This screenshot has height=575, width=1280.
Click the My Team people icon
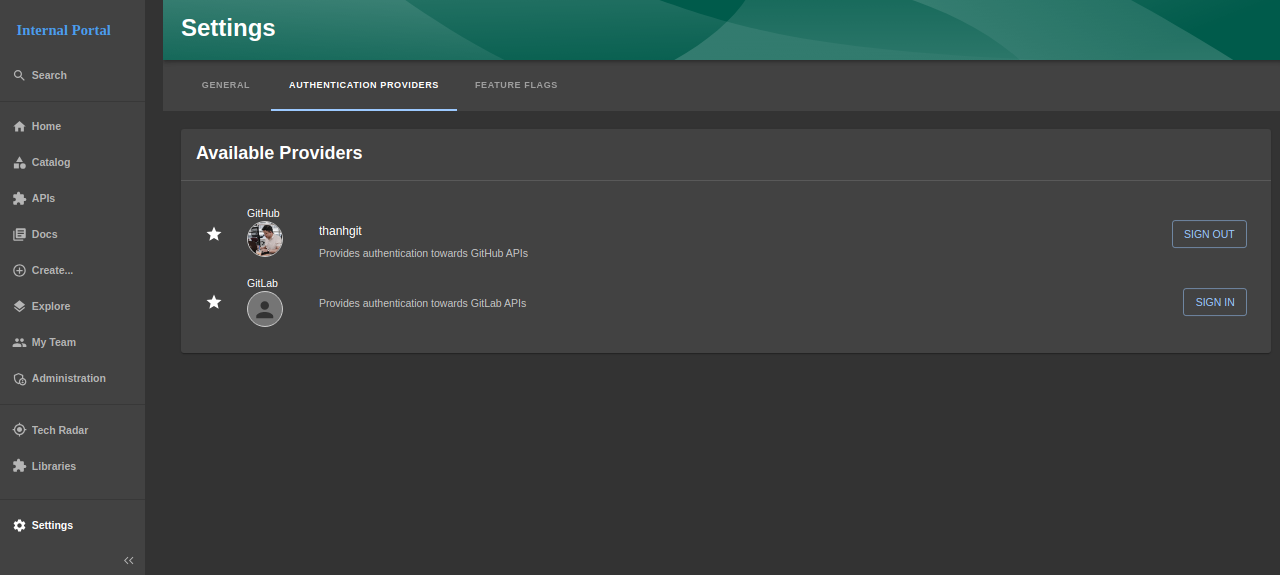19,343
